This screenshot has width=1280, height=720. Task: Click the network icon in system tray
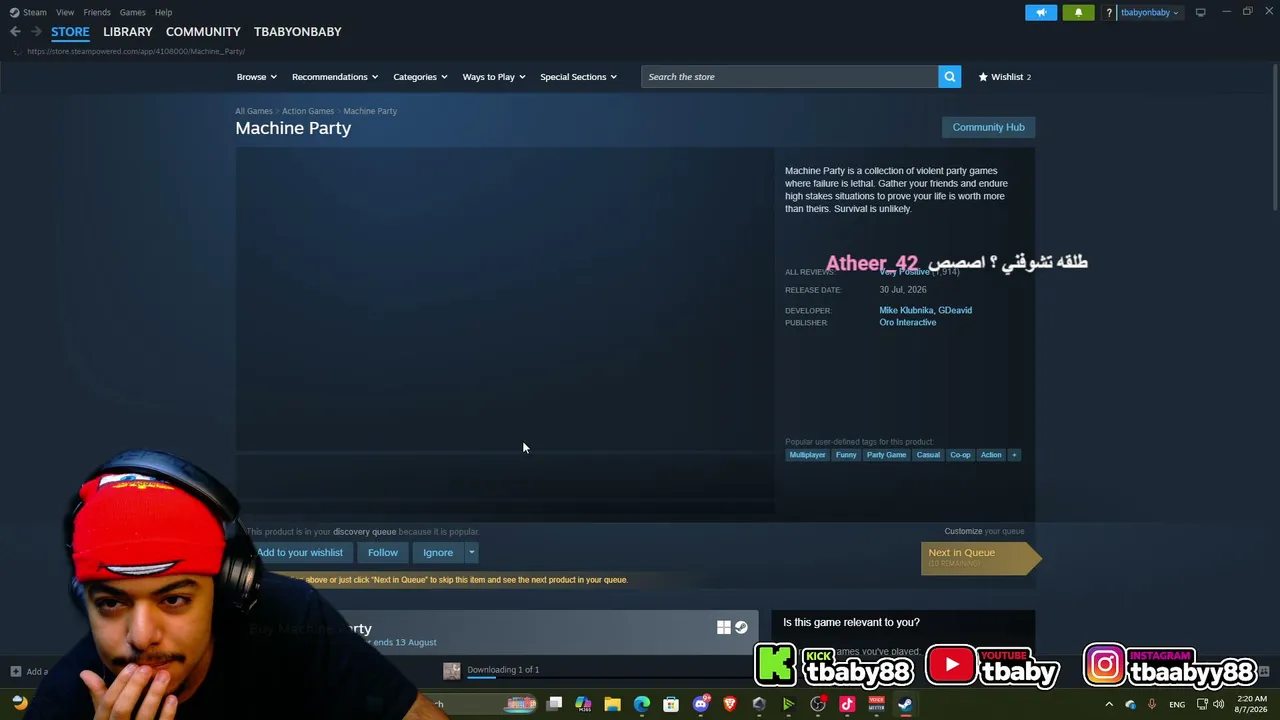point(1202,705)
